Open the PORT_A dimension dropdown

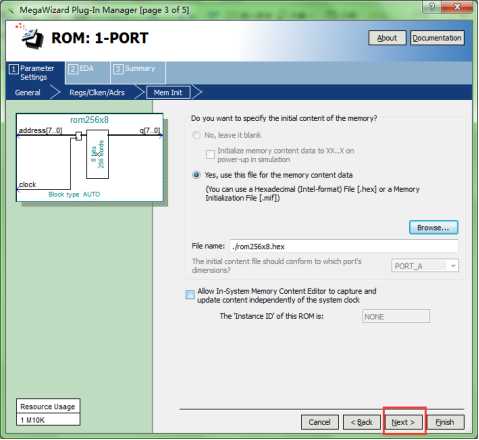(425, 266)
